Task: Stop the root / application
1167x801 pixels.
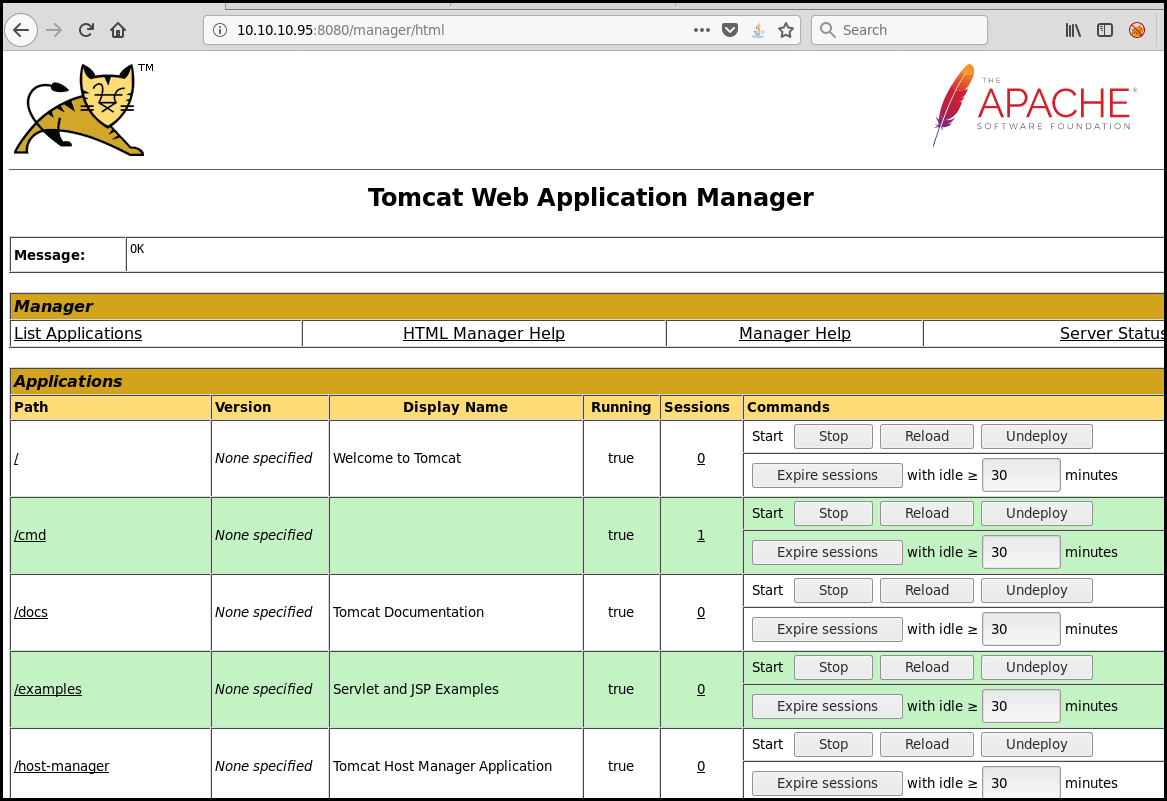Action: 834,436
